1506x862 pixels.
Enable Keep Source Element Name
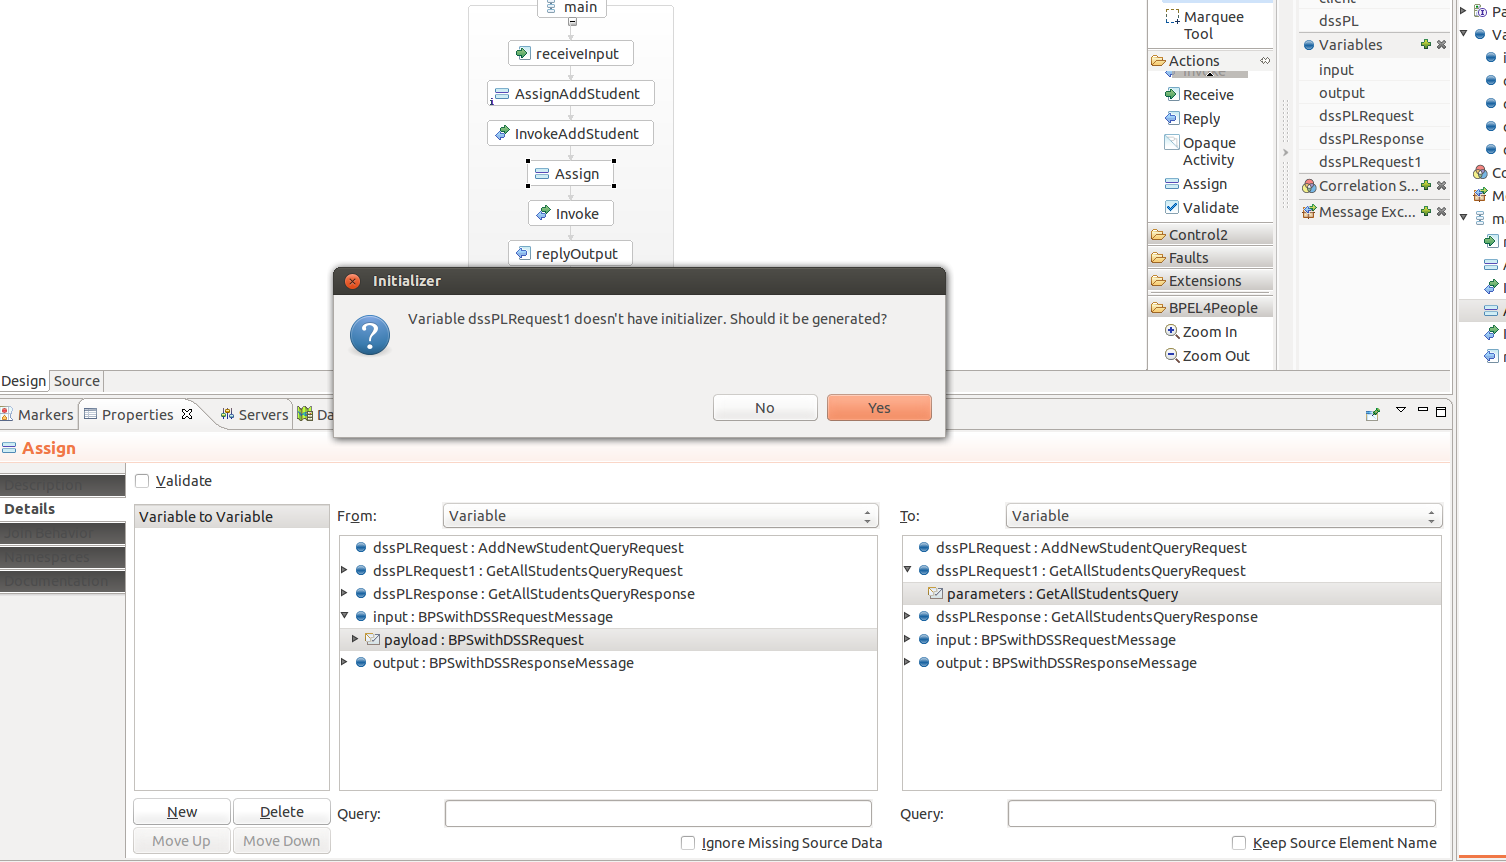click(x=1239, y=843)
